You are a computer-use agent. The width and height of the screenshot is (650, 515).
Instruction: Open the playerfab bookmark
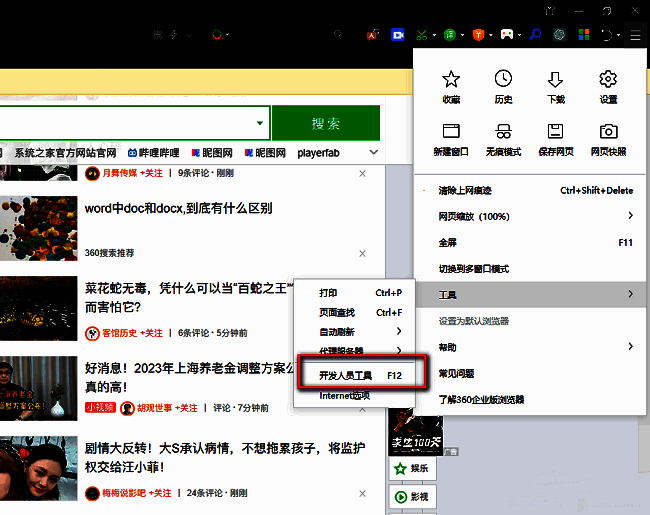[x=318, y=153]
